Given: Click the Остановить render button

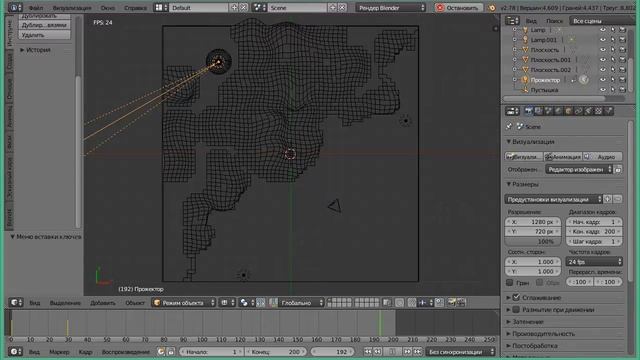Looking at the screenshot, I should pyautogui.click(x=458, y=8).
